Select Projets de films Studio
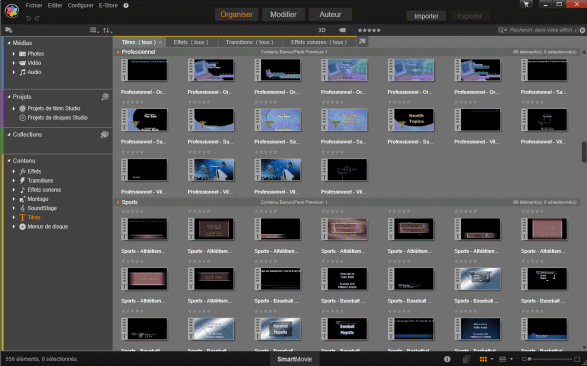Viewport: 587px width, 366px height. coord(54,109)
